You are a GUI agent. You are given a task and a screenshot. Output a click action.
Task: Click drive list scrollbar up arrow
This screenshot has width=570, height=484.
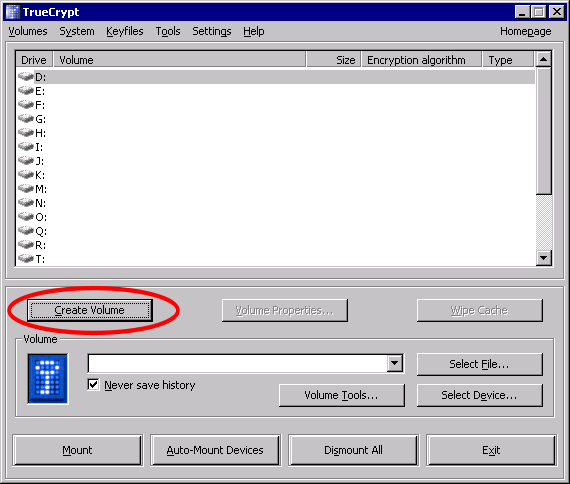coord(543,59)
